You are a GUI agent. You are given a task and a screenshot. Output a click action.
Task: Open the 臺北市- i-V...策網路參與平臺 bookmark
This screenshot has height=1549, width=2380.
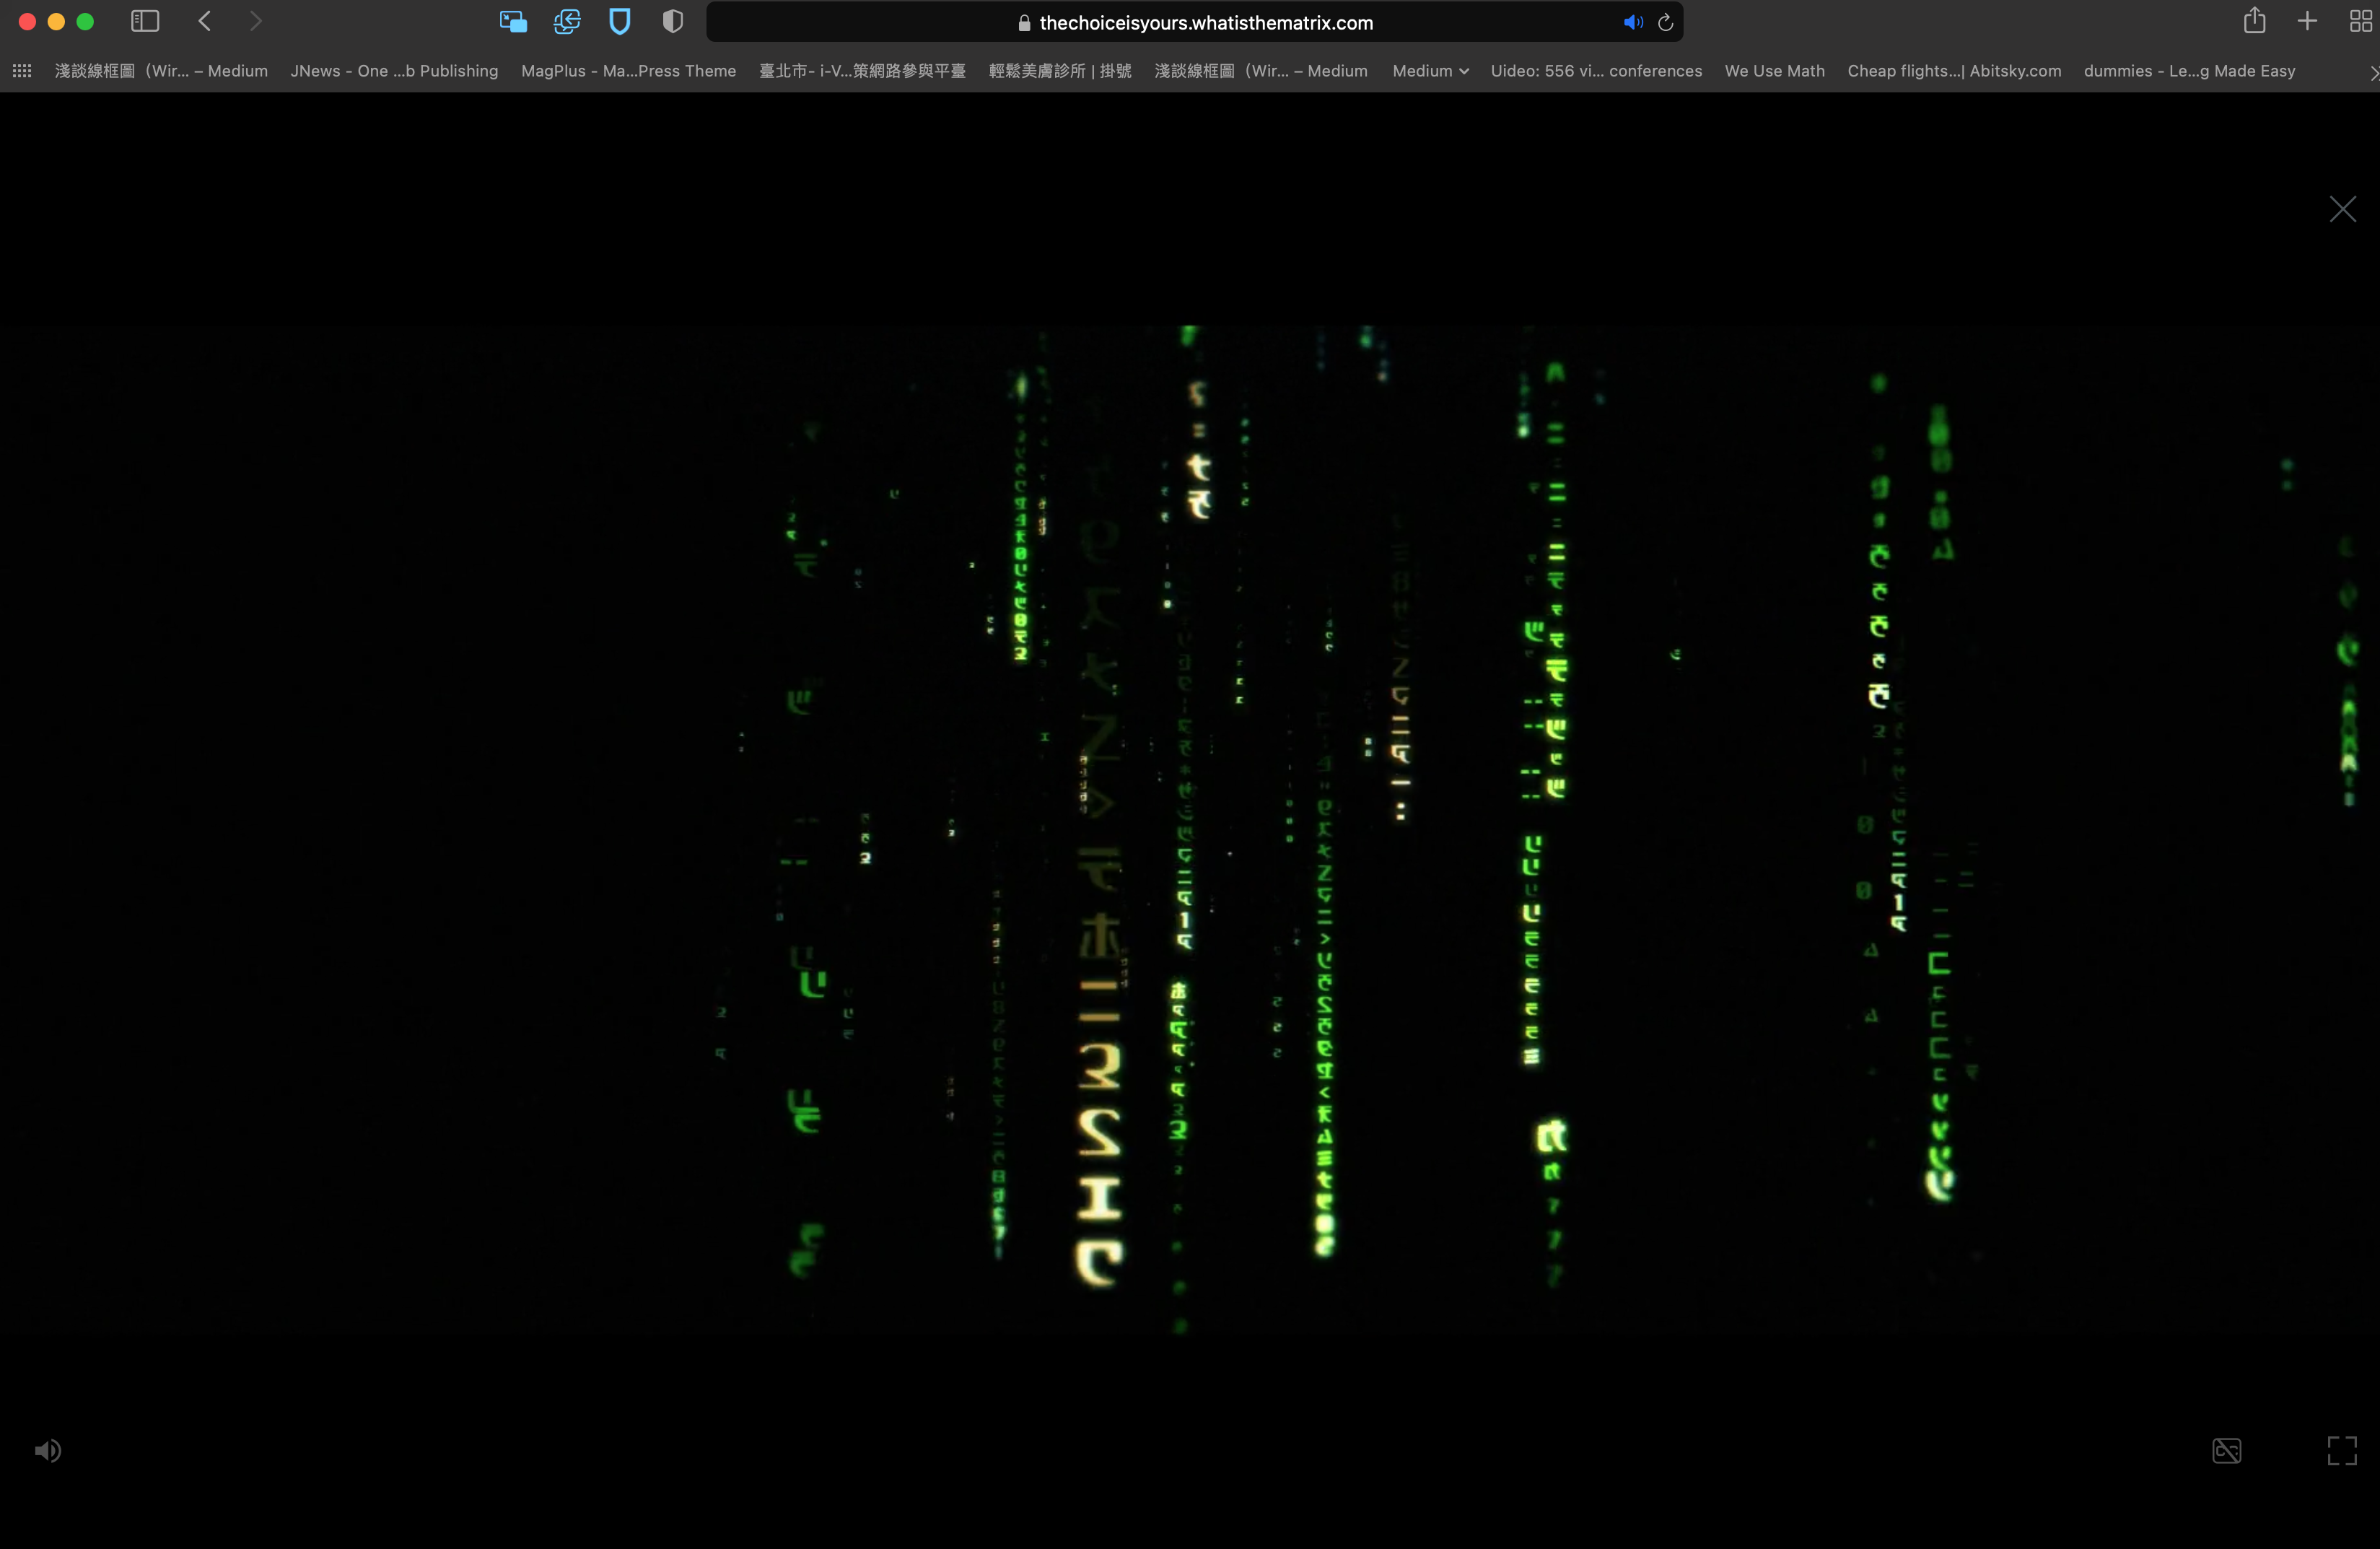click(862, 71)
